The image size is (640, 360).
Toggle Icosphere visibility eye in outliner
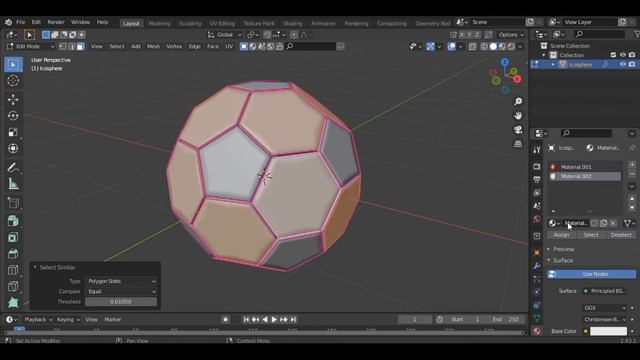623,64
